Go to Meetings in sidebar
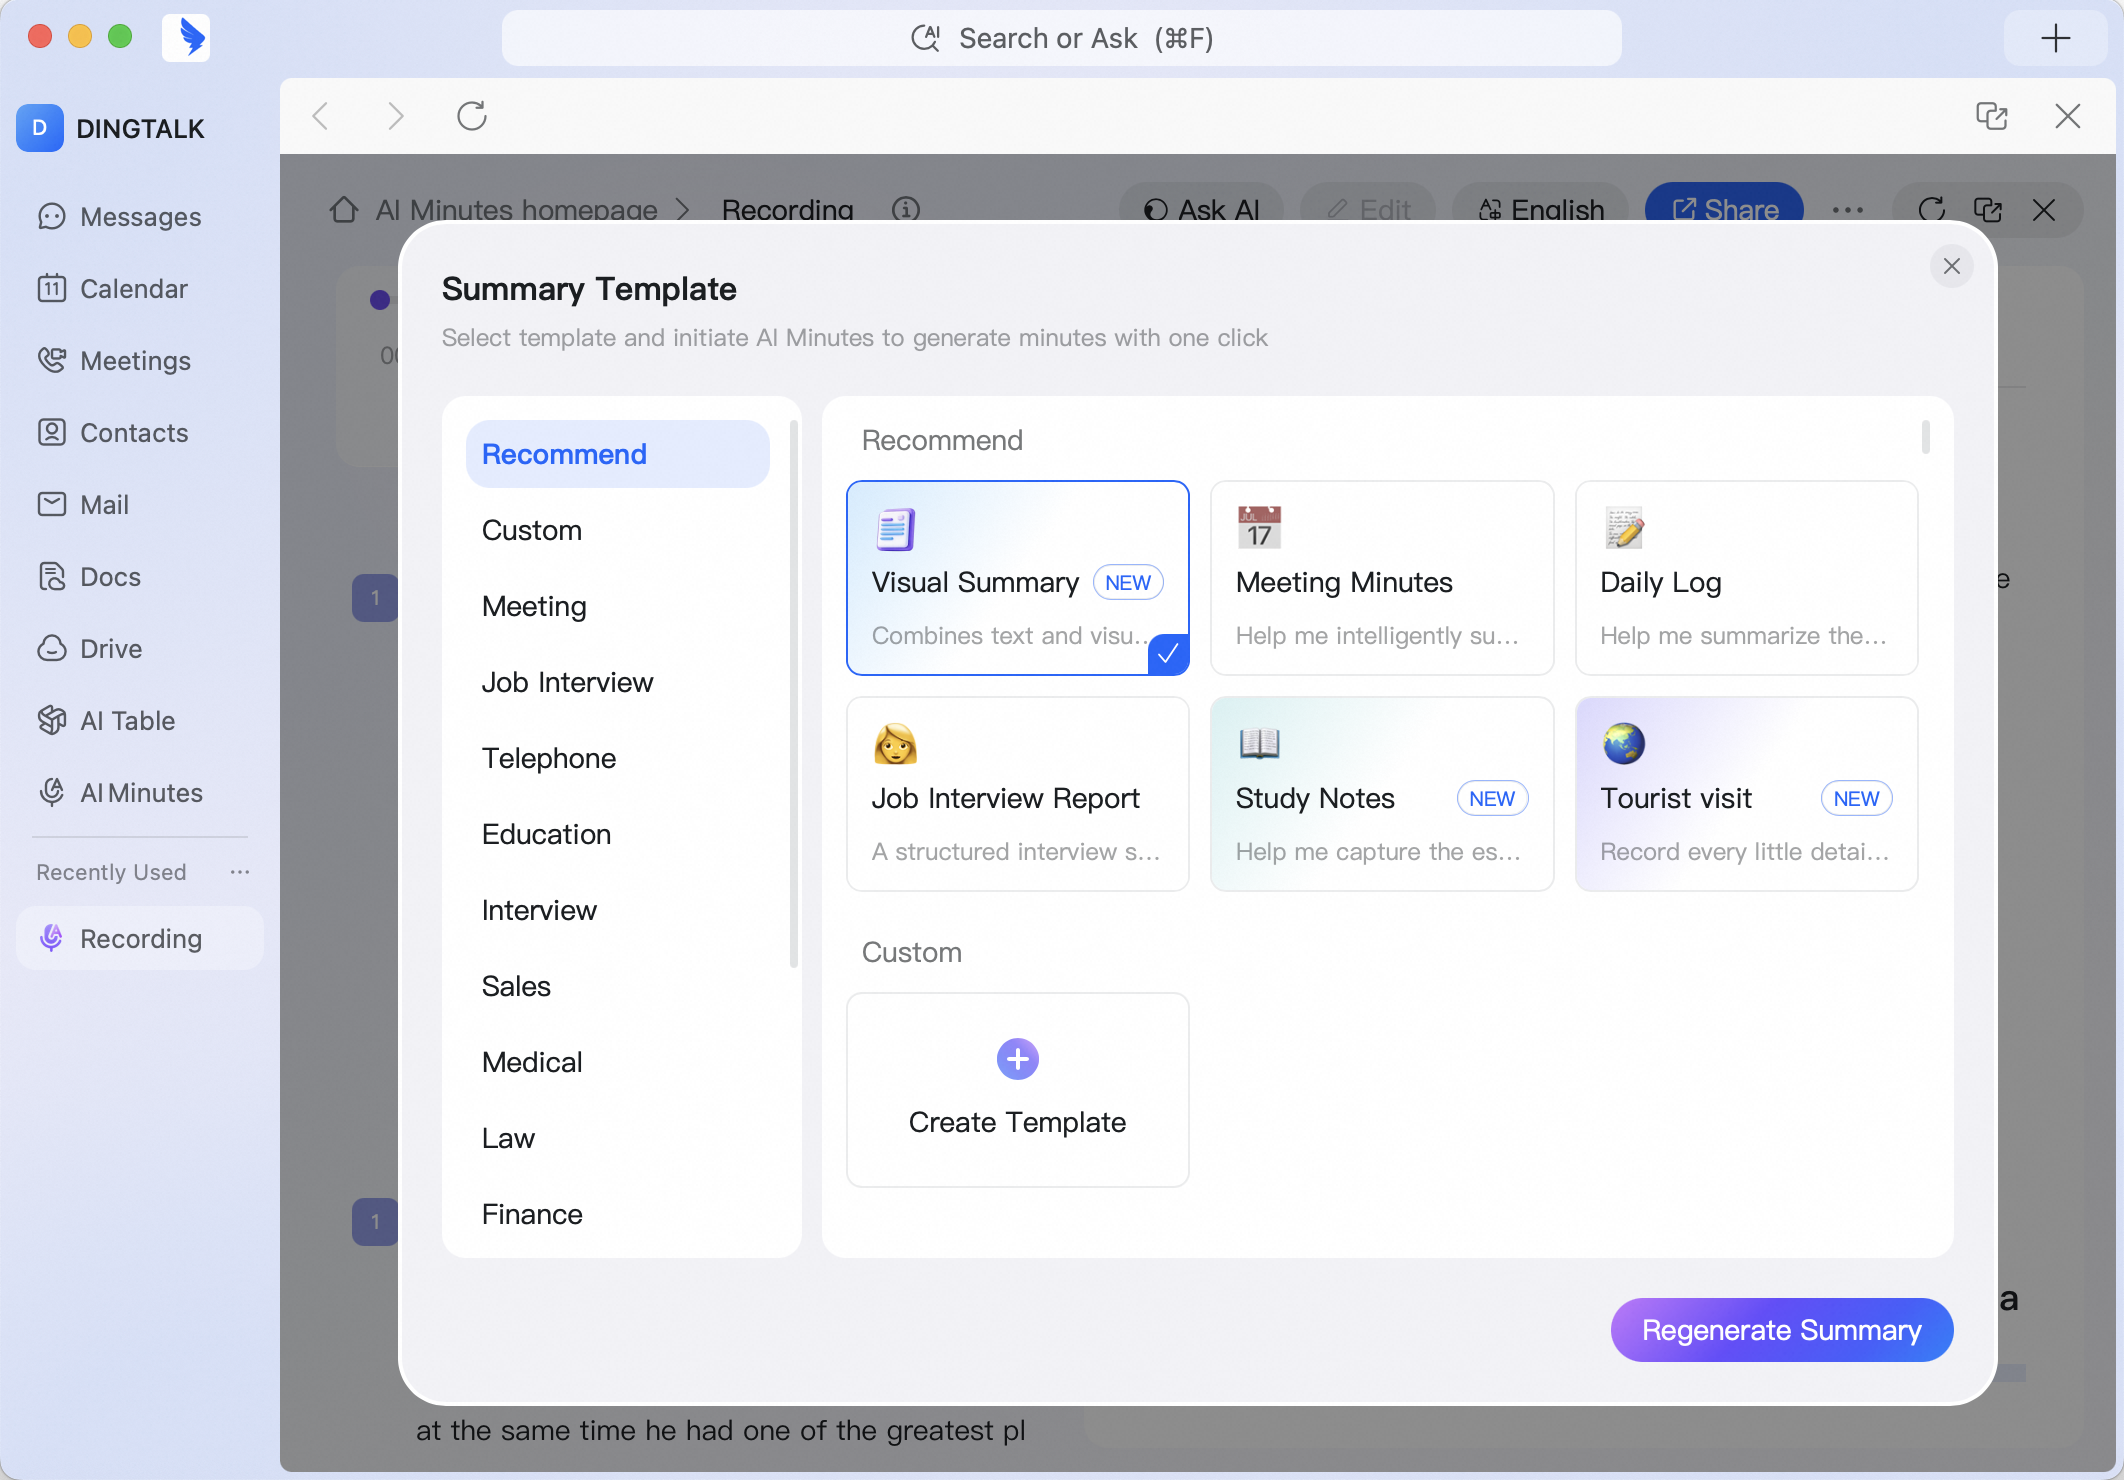 point(140,361)
